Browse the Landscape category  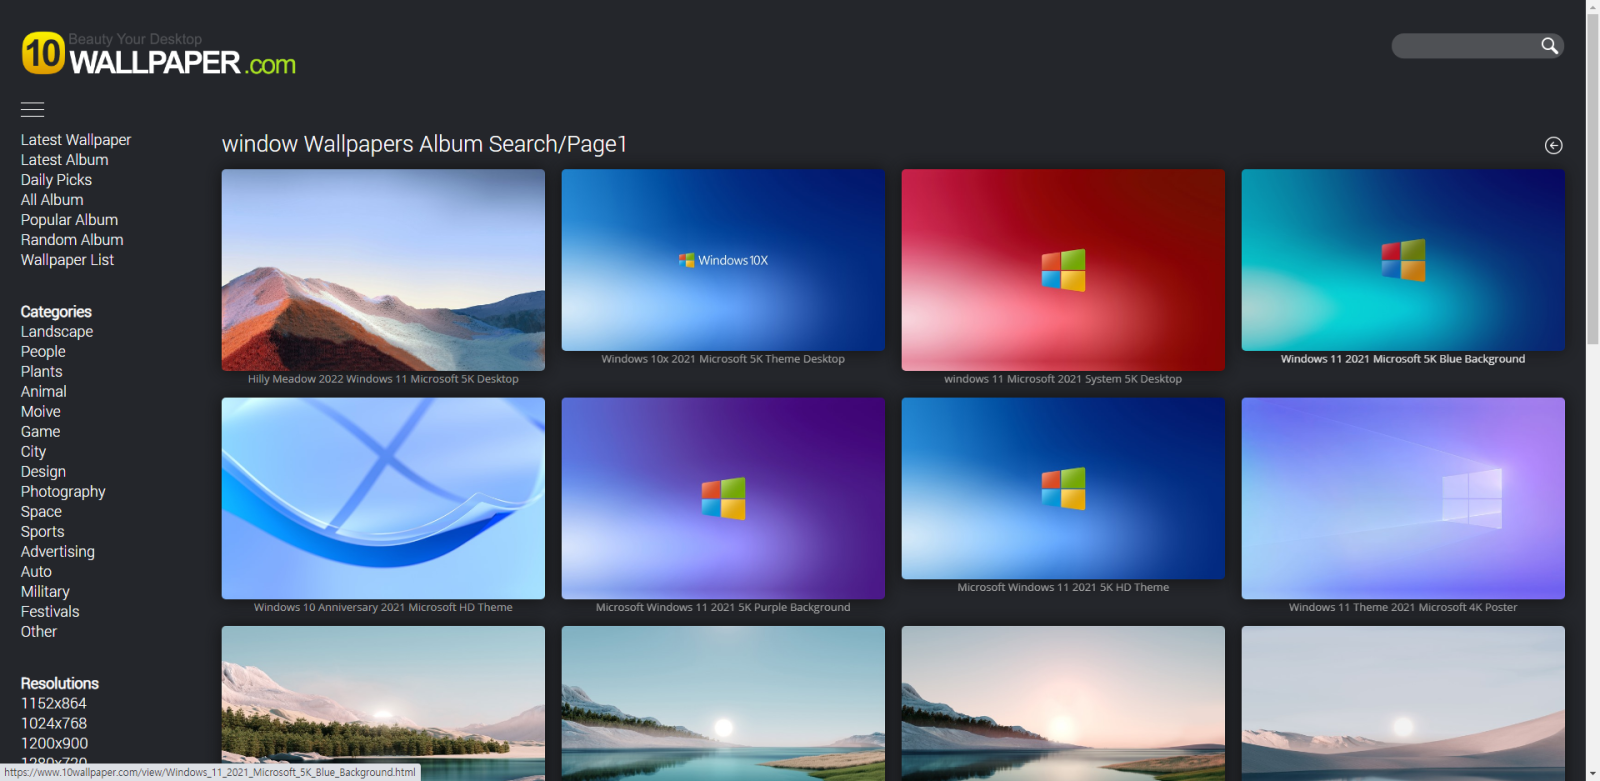tap(57, 332)
